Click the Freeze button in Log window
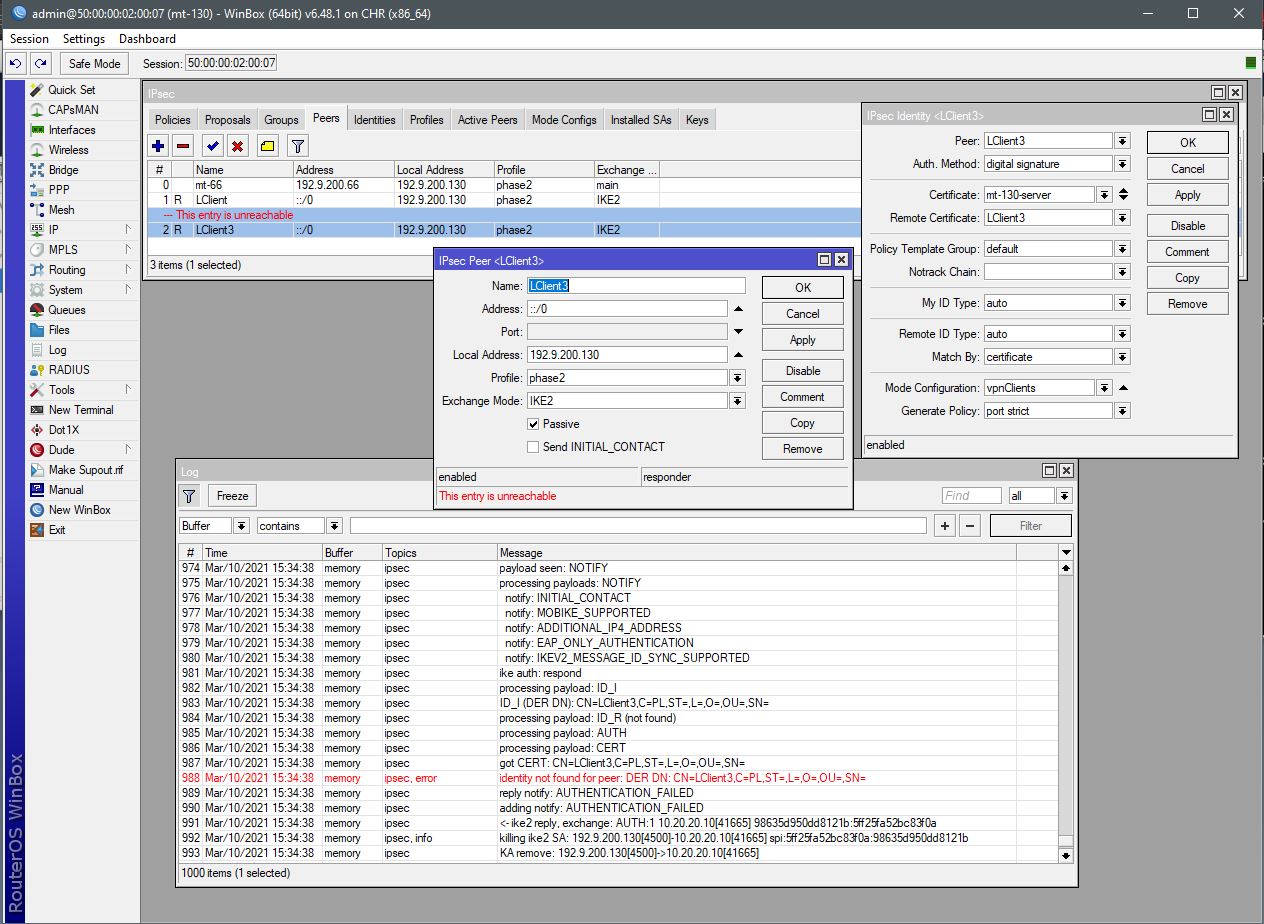This screenshot has width=1264, height=924. (x=232, y=496)
